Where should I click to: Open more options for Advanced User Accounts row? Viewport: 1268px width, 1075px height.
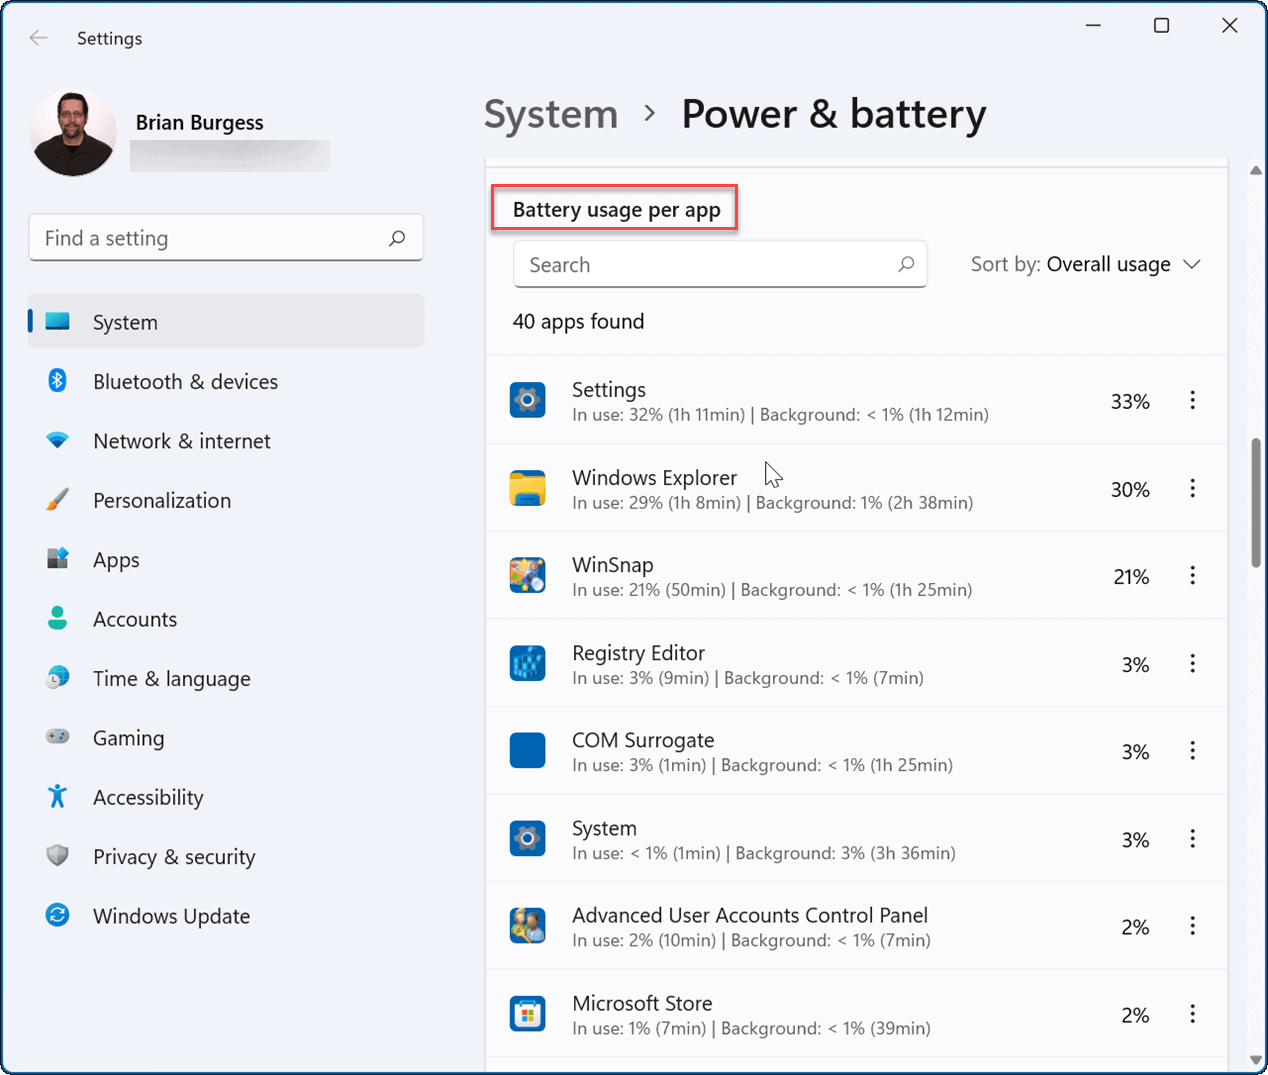click(x=1192, y=926)
